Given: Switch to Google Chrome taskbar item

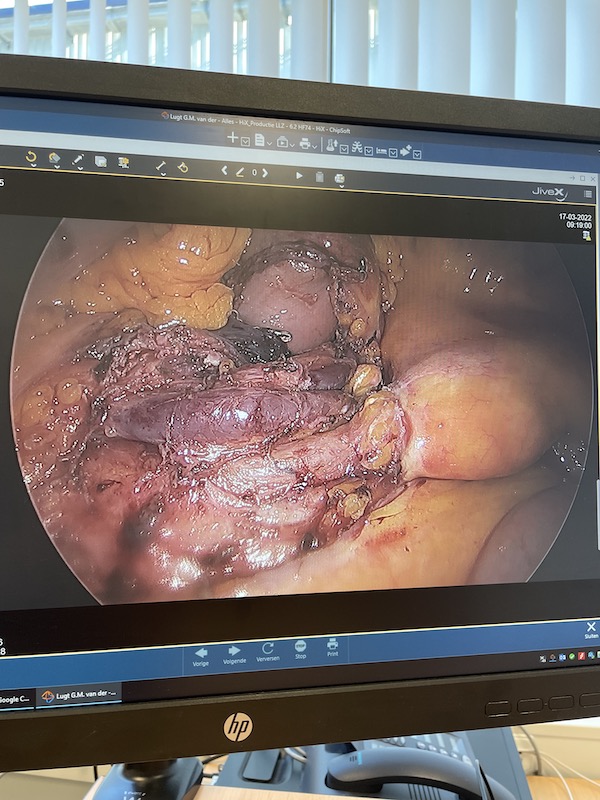Looking at the screenshot, I should coord(15,699).
